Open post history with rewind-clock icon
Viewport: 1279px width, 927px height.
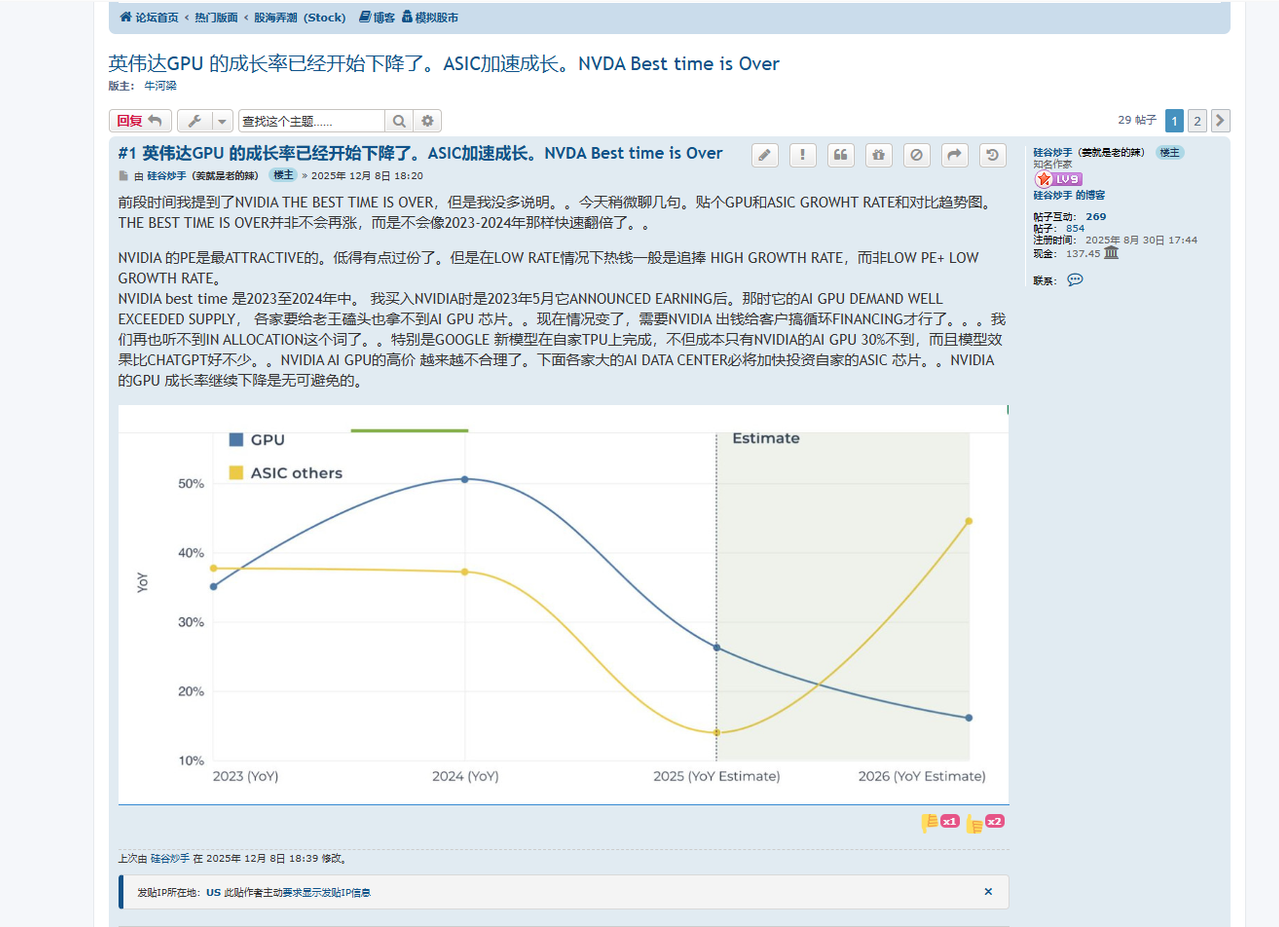993,155
